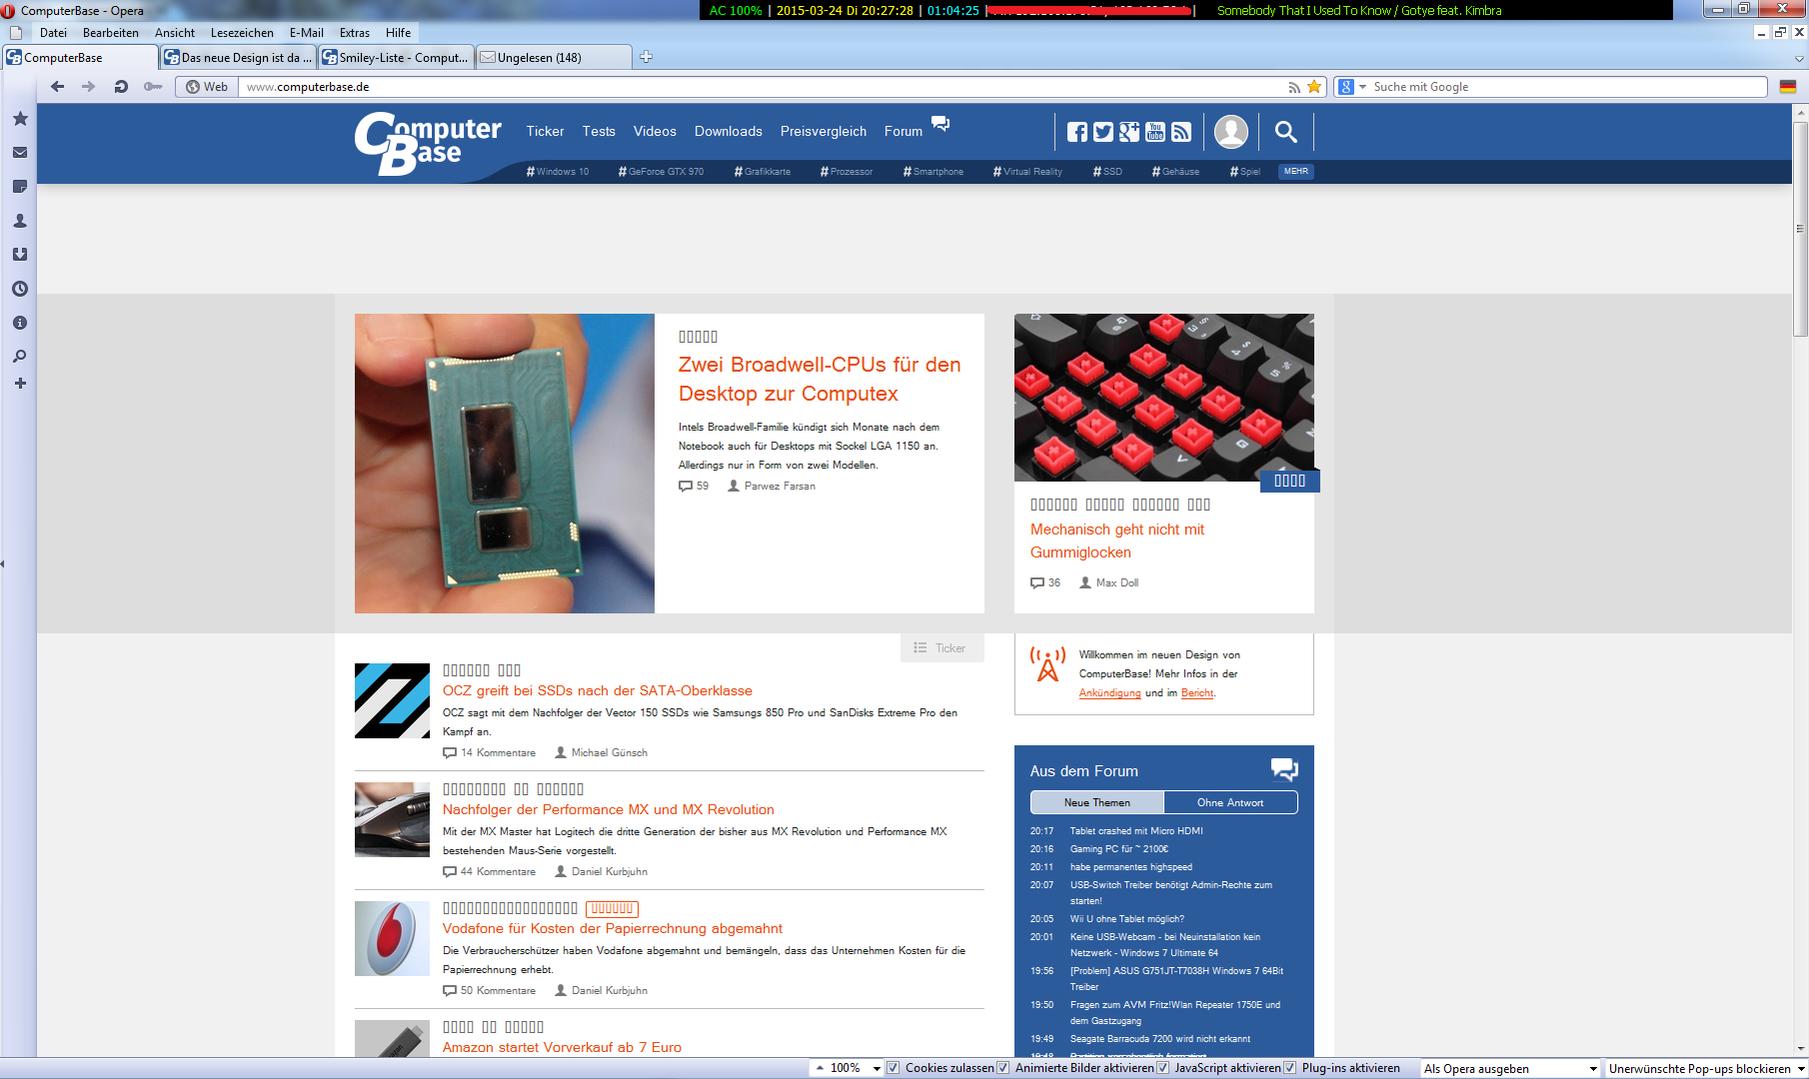Image resolution: width=1809 pixels, height=1079 pixels.
Task: Go back with the browser back arrow
Action: pyautogui.click(x=57, y=87)
